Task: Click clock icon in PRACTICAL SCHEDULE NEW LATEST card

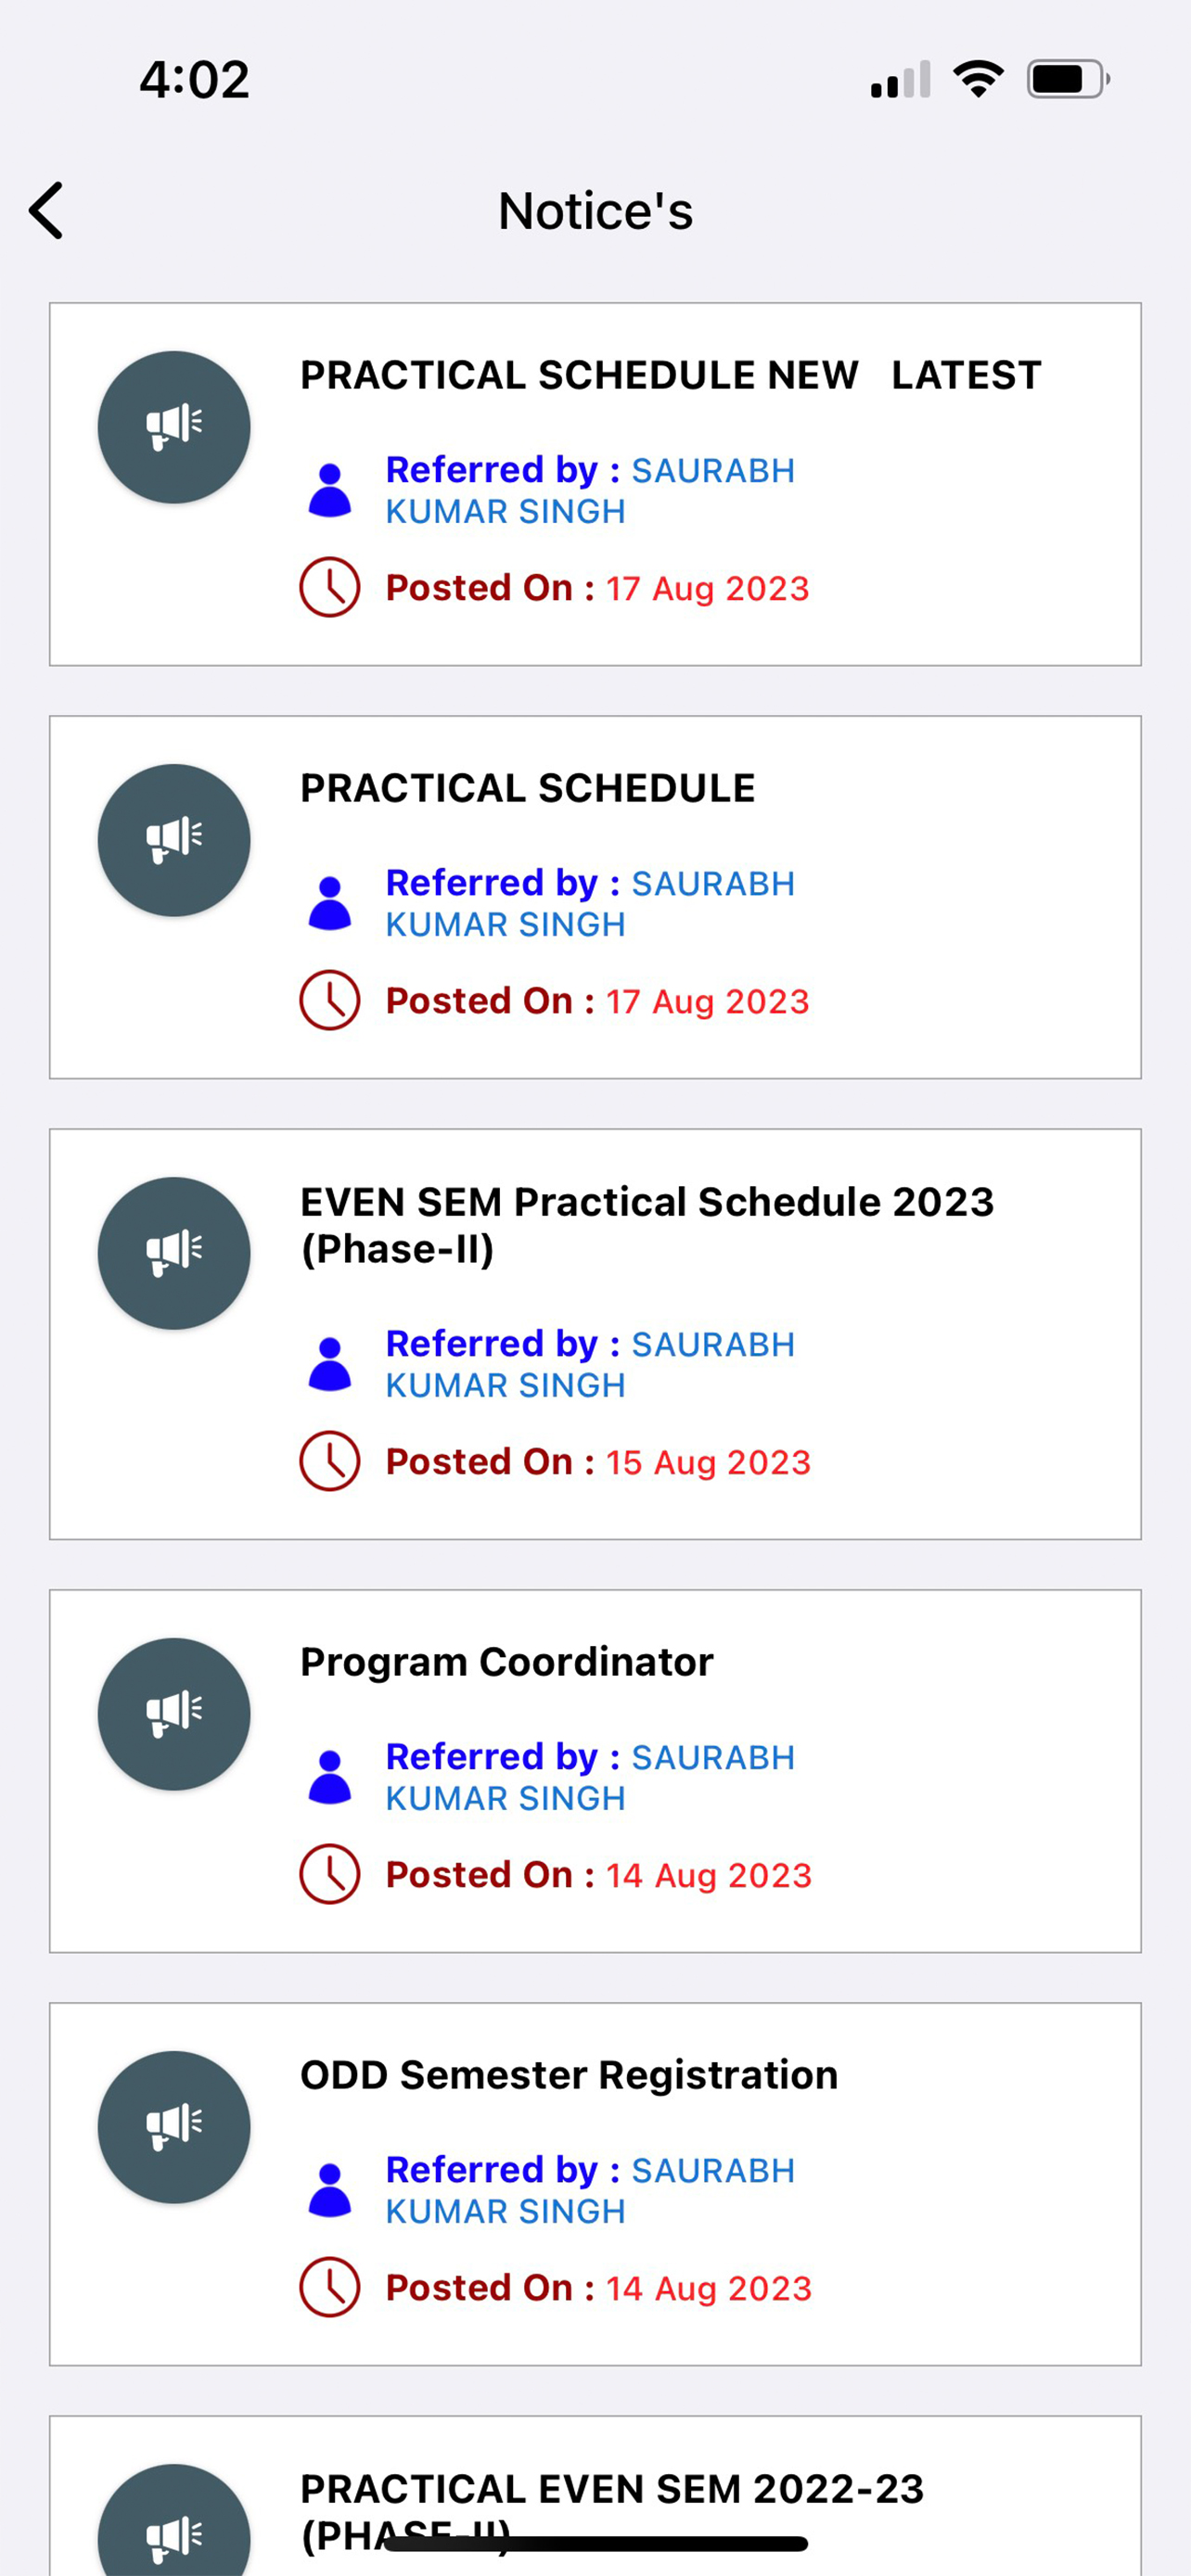Action: coord(330,587)
